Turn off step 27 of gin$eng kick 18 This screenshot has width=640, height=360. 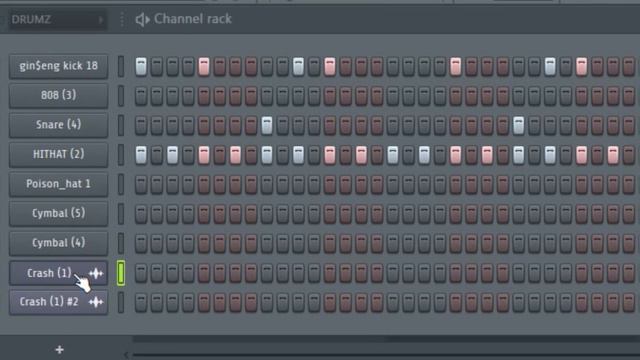(x=550, y=66)
